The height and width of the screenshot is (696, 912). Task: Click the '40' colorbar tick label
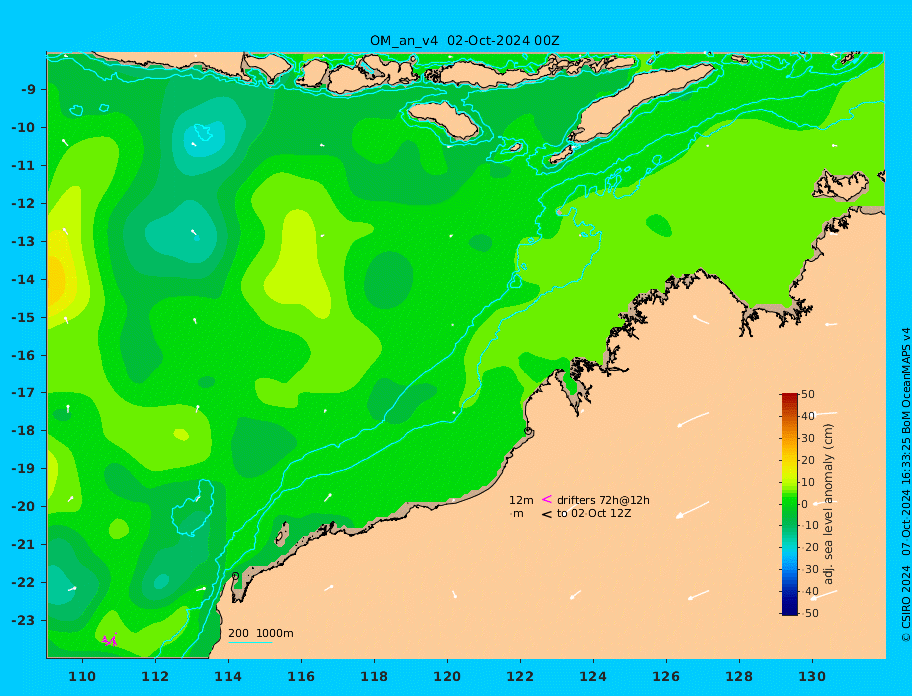pyautogui.click(x=808, y=416)
